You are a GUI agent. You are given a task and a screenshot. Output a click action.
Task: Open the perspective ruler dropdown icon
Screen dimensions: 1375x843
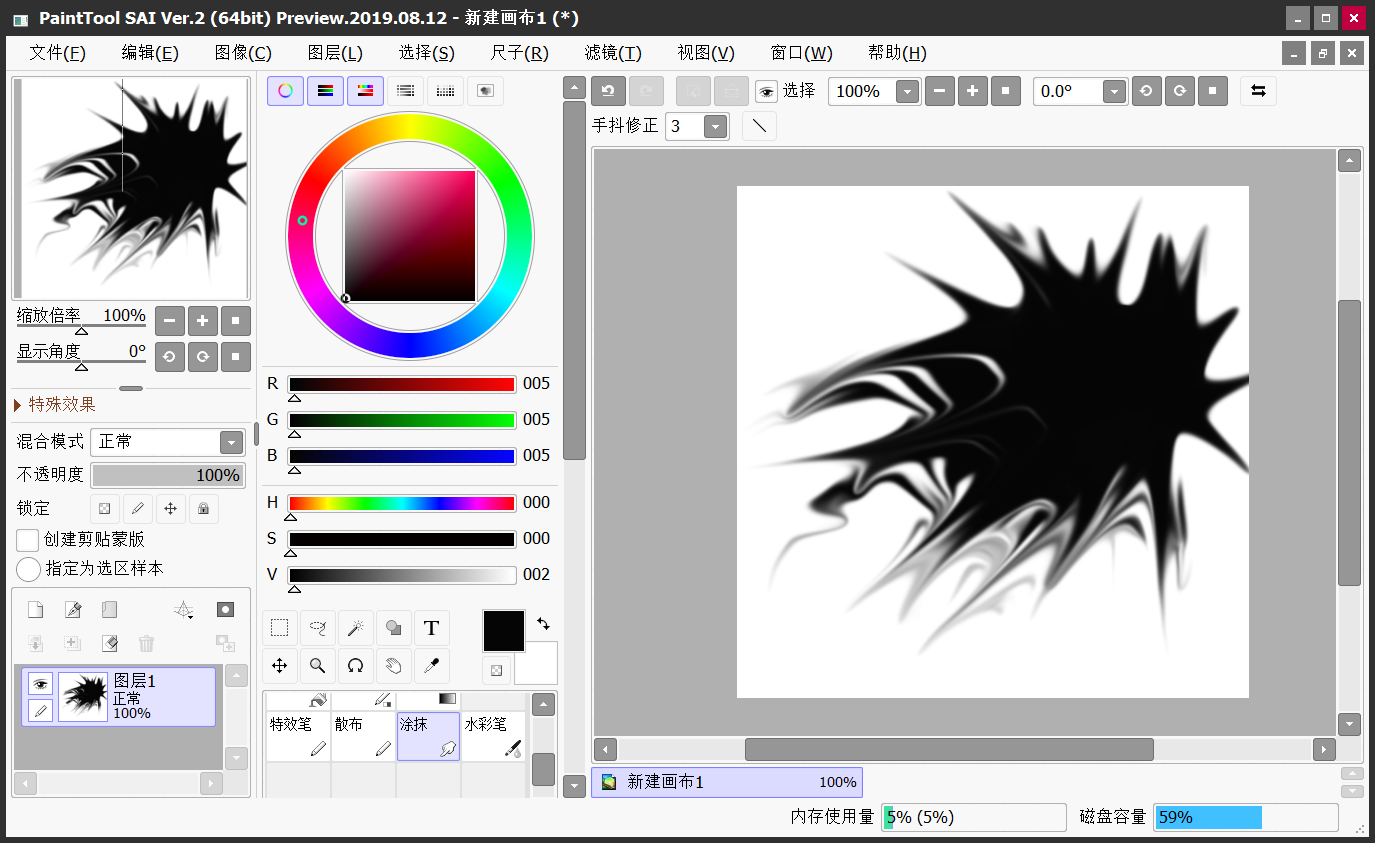183,610
